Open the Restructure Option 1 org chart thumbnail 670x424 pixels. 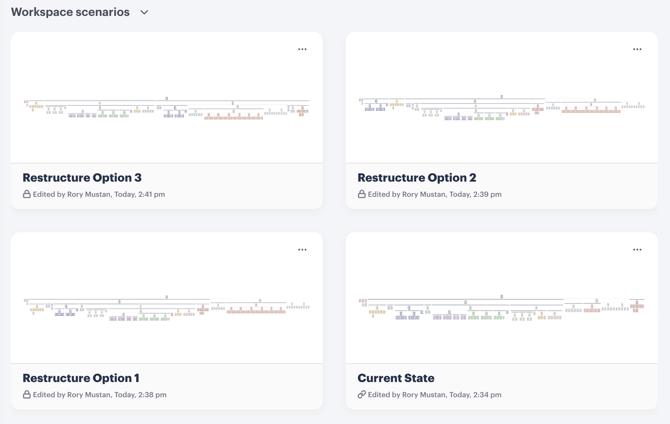tap(167, 298)
